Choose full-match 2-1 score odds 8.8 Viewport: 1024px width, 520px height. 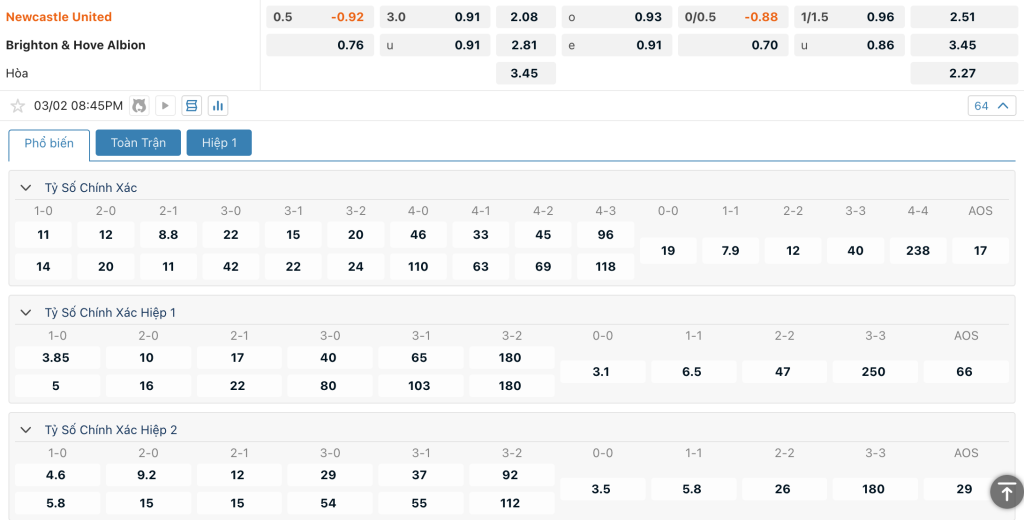168,235
